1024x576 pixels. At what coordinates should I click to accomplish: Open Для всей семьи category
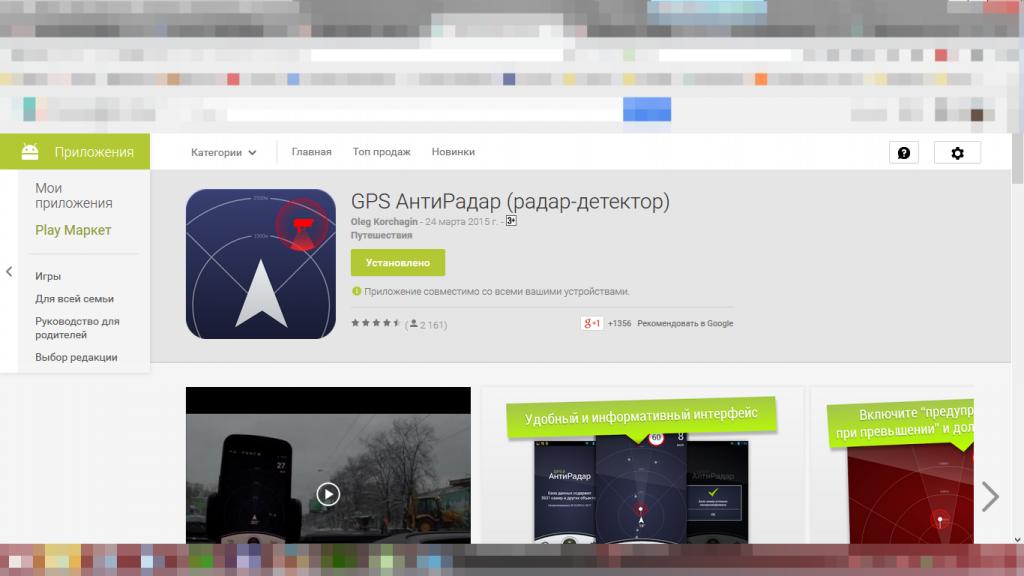74,298
